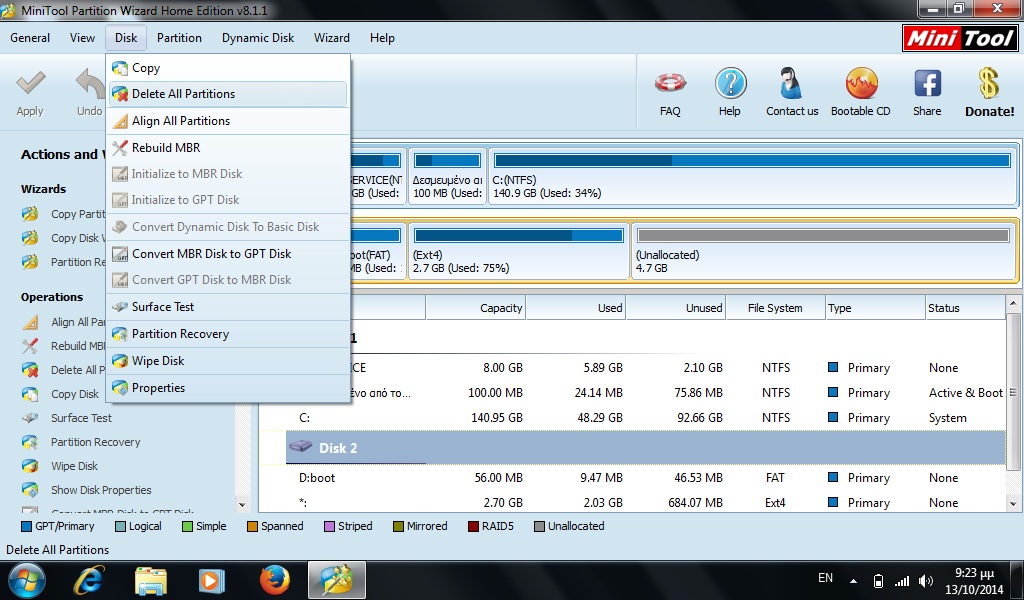This screenshot has height=600, width=1024.
Task: Click the Facebook Share icon
Action: coord(927,83)
